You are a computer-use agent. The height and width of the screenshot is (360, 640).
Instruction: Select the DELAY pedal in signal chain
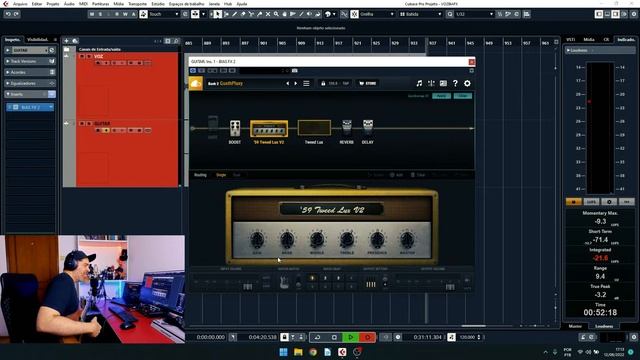tap(368, 127)
